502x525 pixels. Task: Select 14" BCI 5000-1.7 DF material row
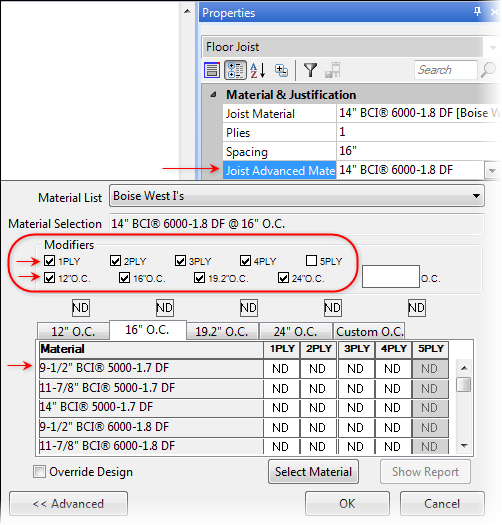point(151,407)
